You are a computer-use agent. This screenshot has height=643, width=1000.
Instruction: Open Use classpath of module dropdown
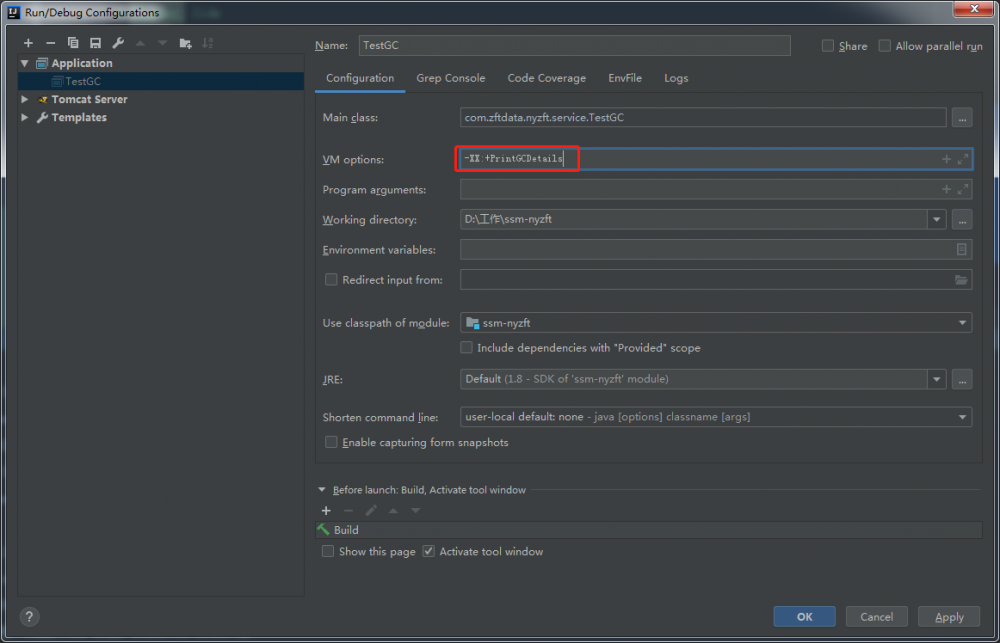click(x=716, y=323)
